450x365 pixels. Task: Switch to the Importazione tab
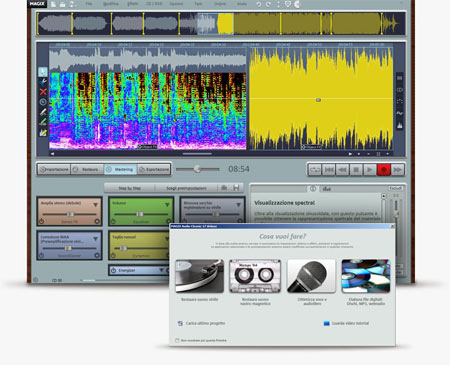[54, 169]
